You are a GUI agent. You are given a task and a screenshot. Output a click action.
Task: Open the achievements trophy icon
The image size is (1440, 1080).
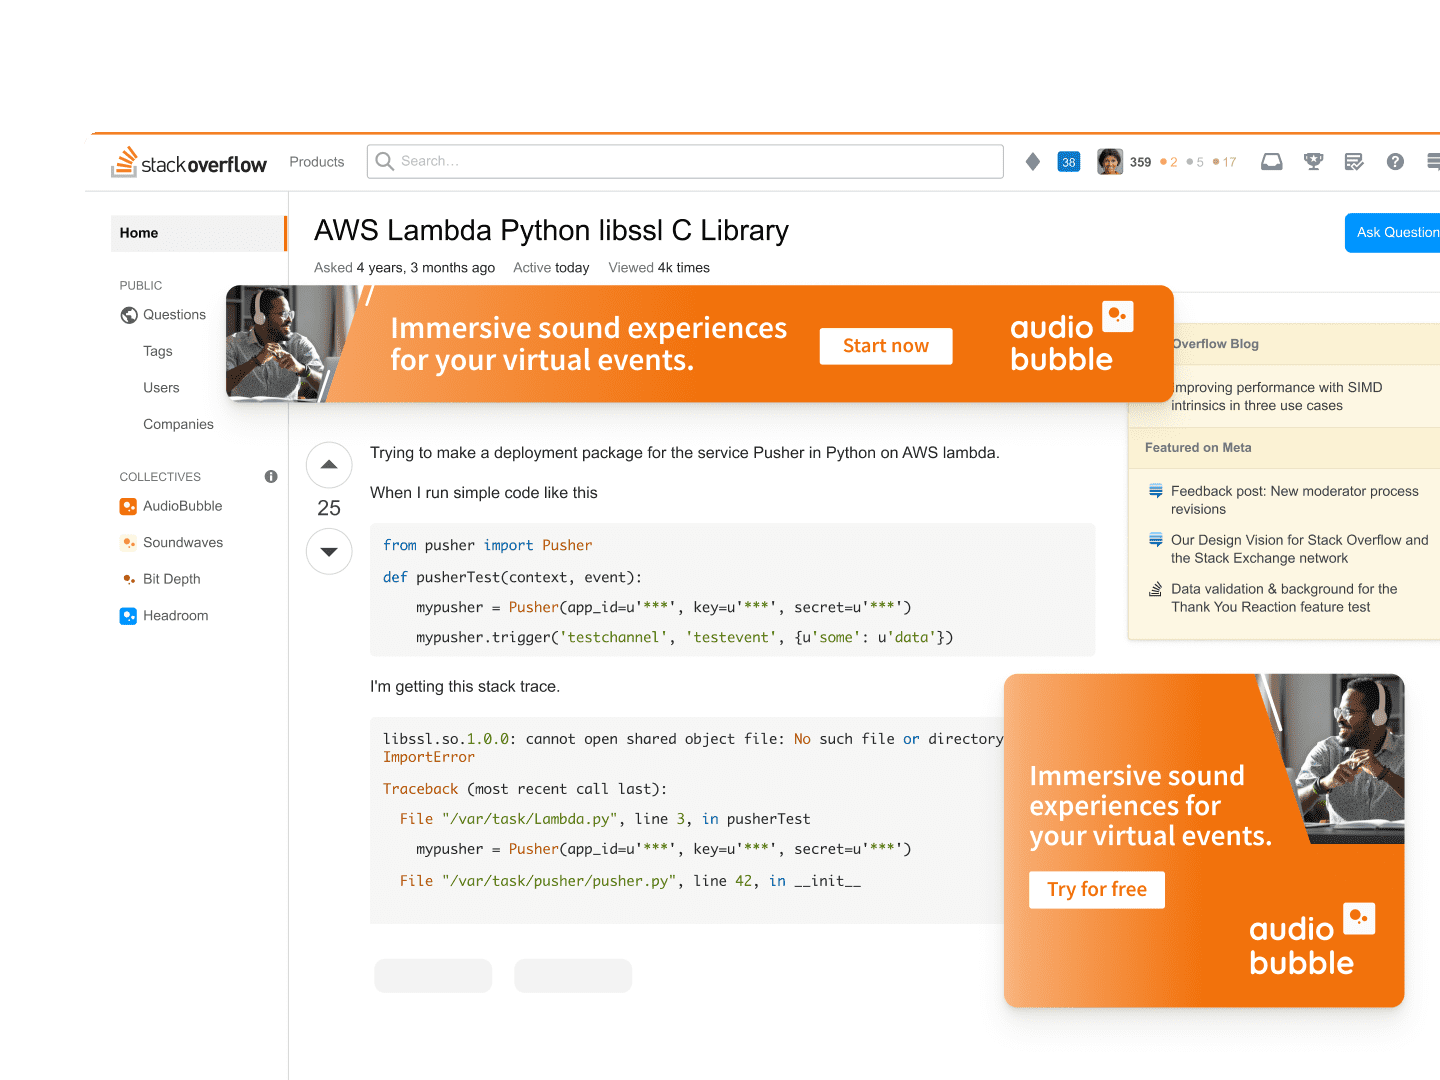pos(1314,162)
